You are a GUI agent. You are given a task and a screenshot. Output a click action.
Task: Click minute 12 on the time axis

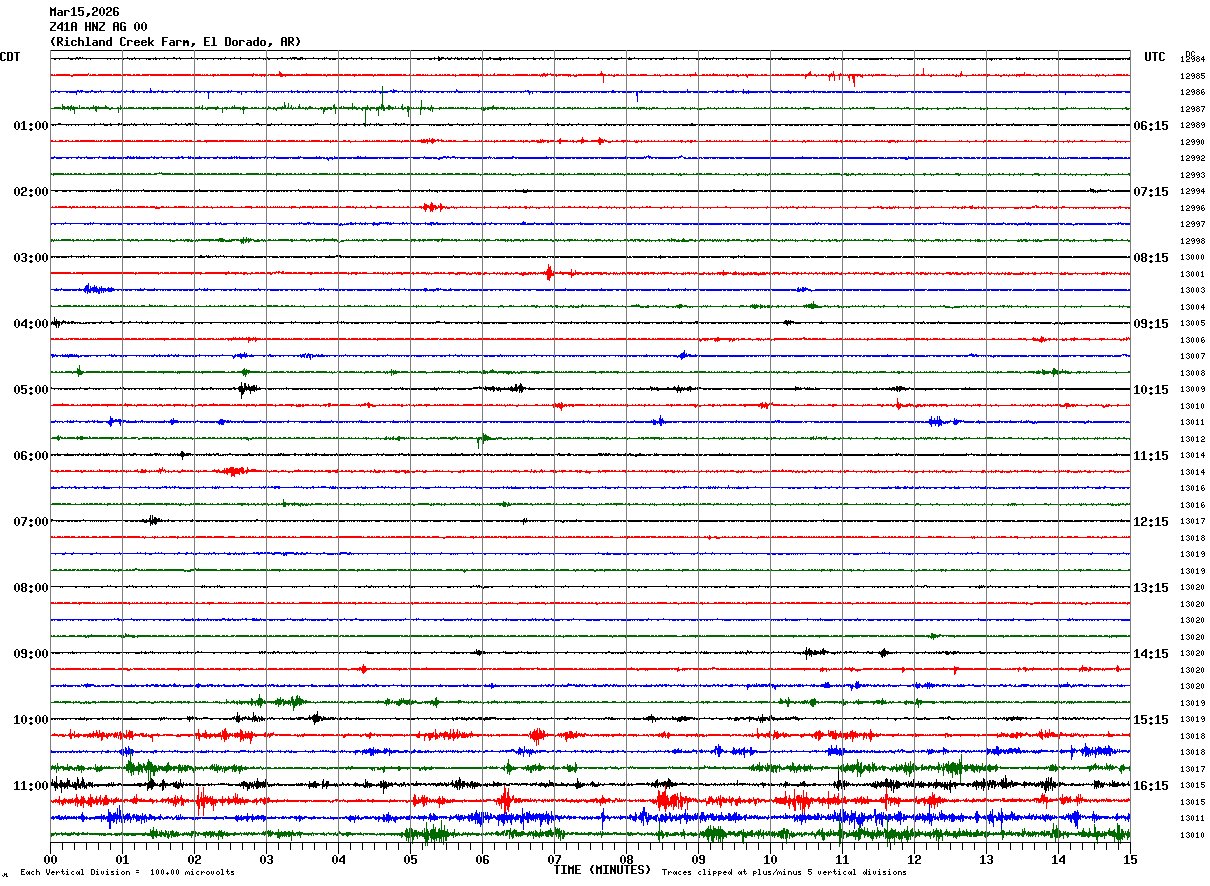(x=914, y=859)
